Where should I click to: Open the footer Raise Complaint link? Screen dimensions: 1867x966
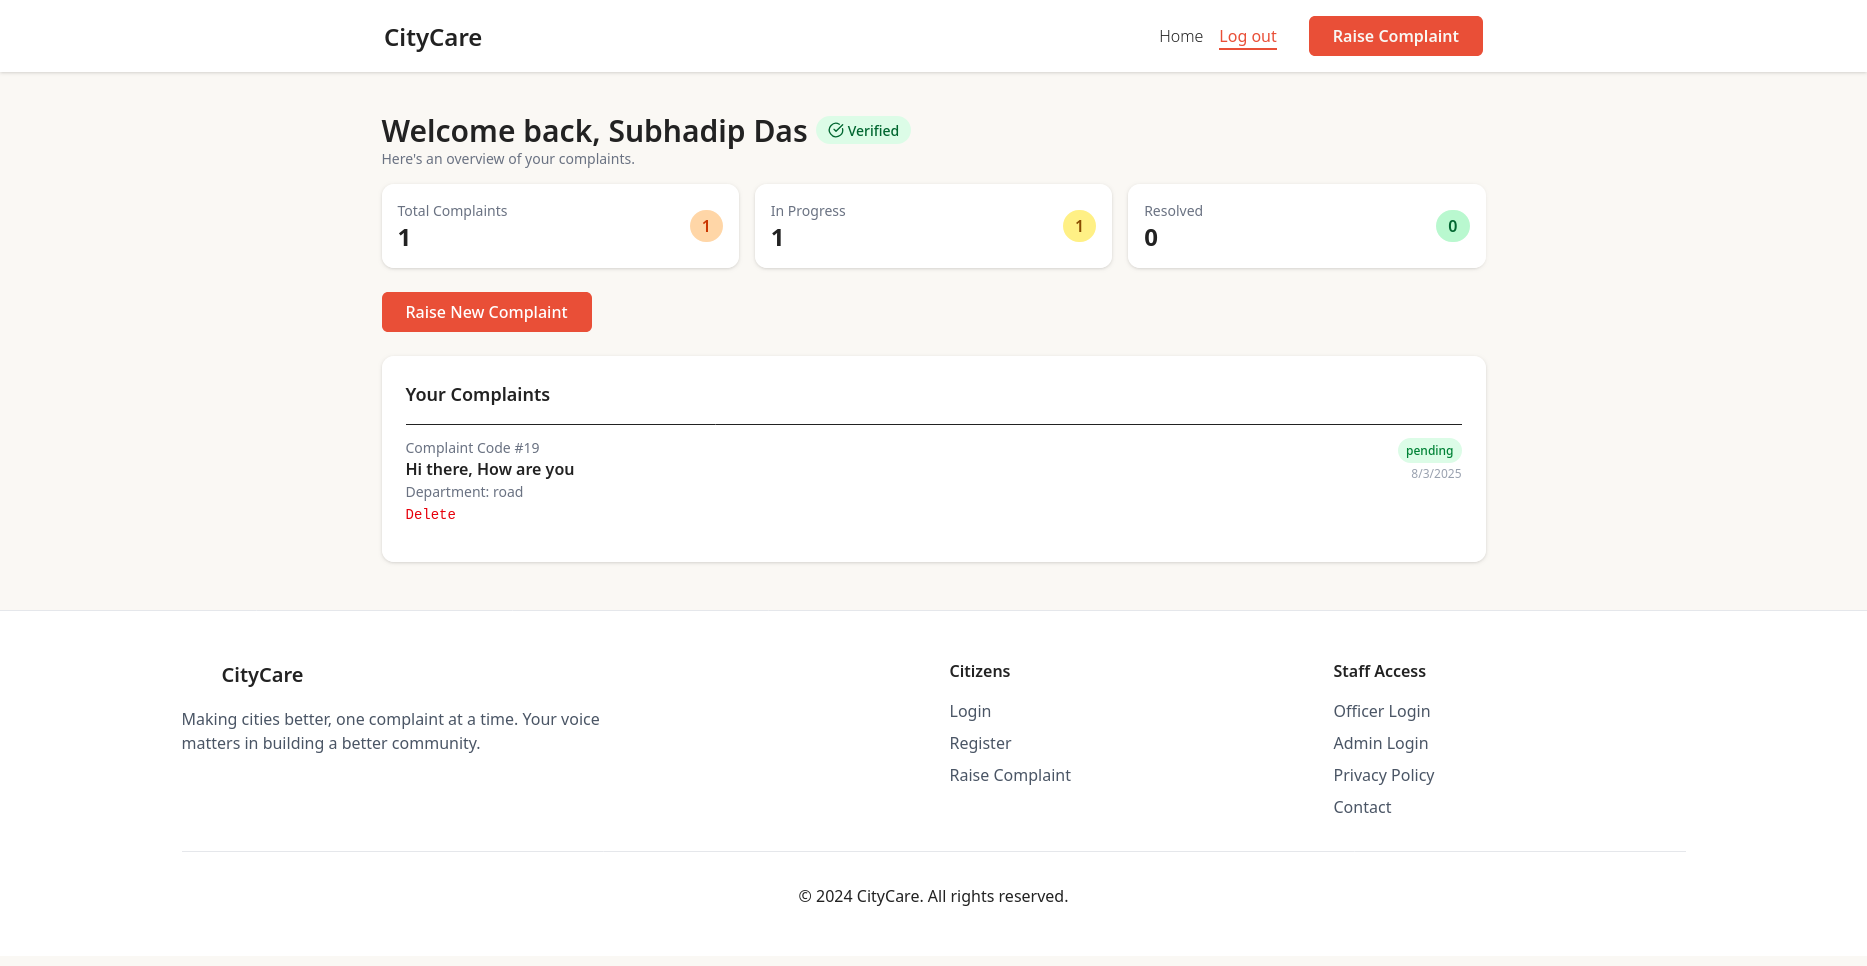(x=1010, y=775)
